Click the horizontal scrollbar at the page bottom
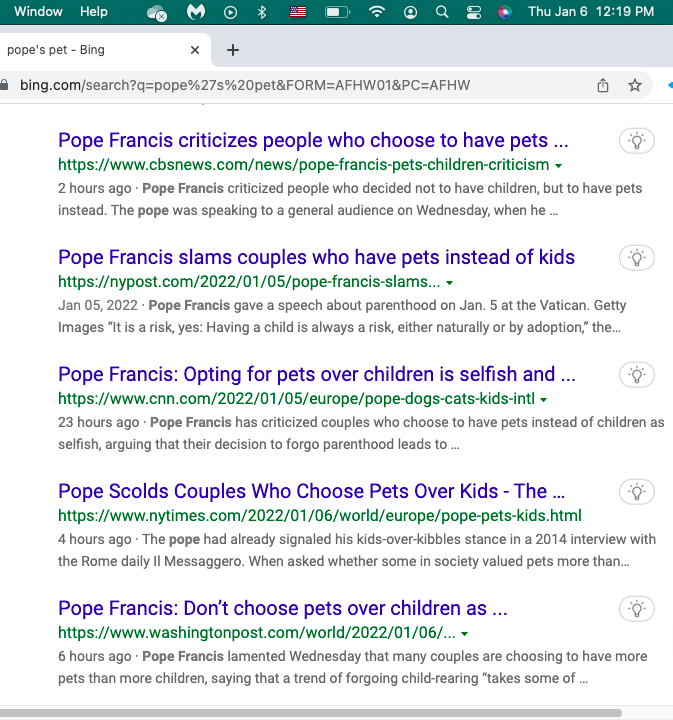The image size is (673, 720). coord(310,713)
